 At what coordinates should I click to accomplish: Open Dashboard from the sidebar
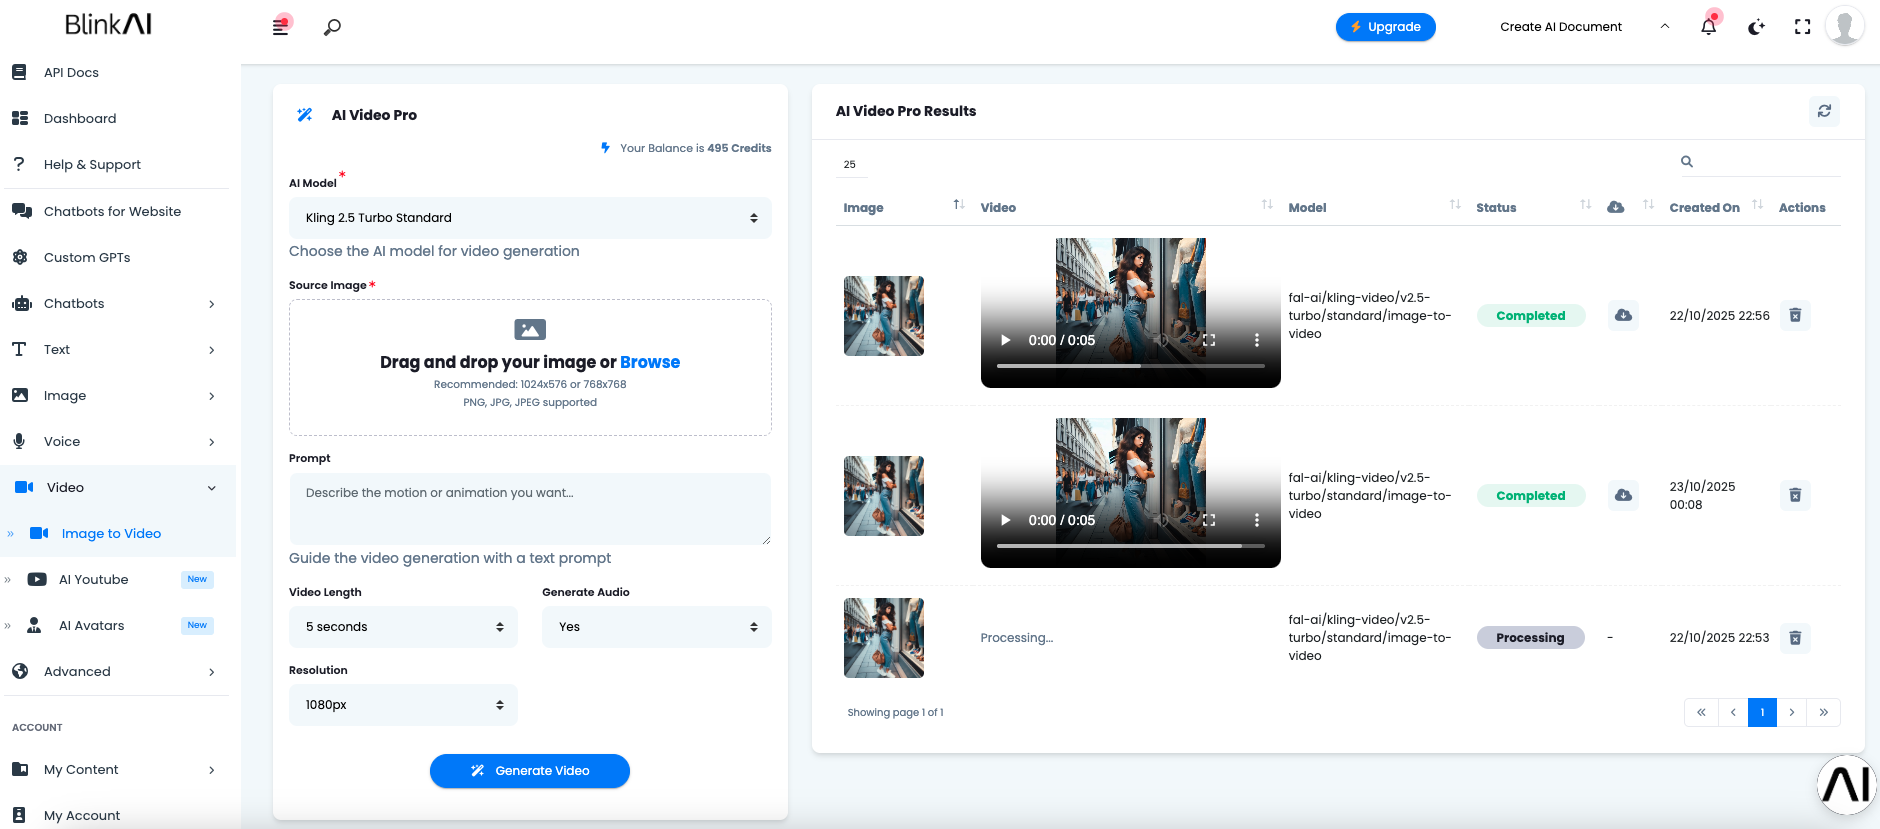80,119
